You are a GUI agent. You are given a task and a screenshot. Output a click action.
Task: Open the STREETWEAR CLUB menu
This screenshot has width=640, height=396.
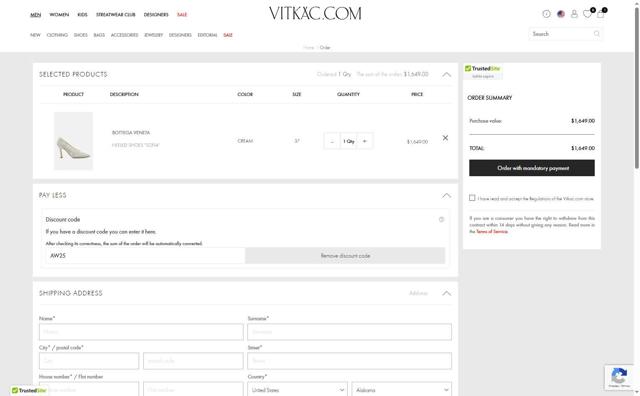116,15
